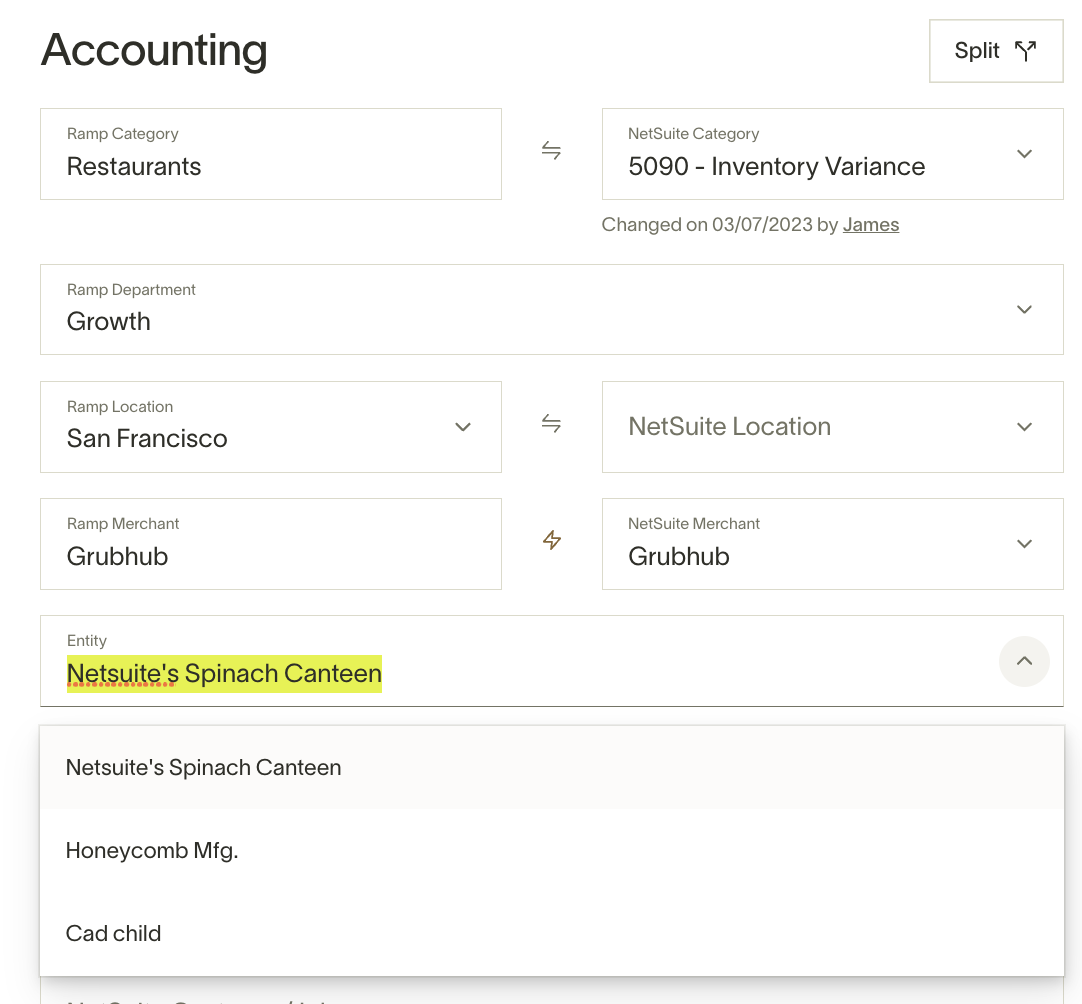Click the swap arrows icon beside Ramp Category

point(551,150)
